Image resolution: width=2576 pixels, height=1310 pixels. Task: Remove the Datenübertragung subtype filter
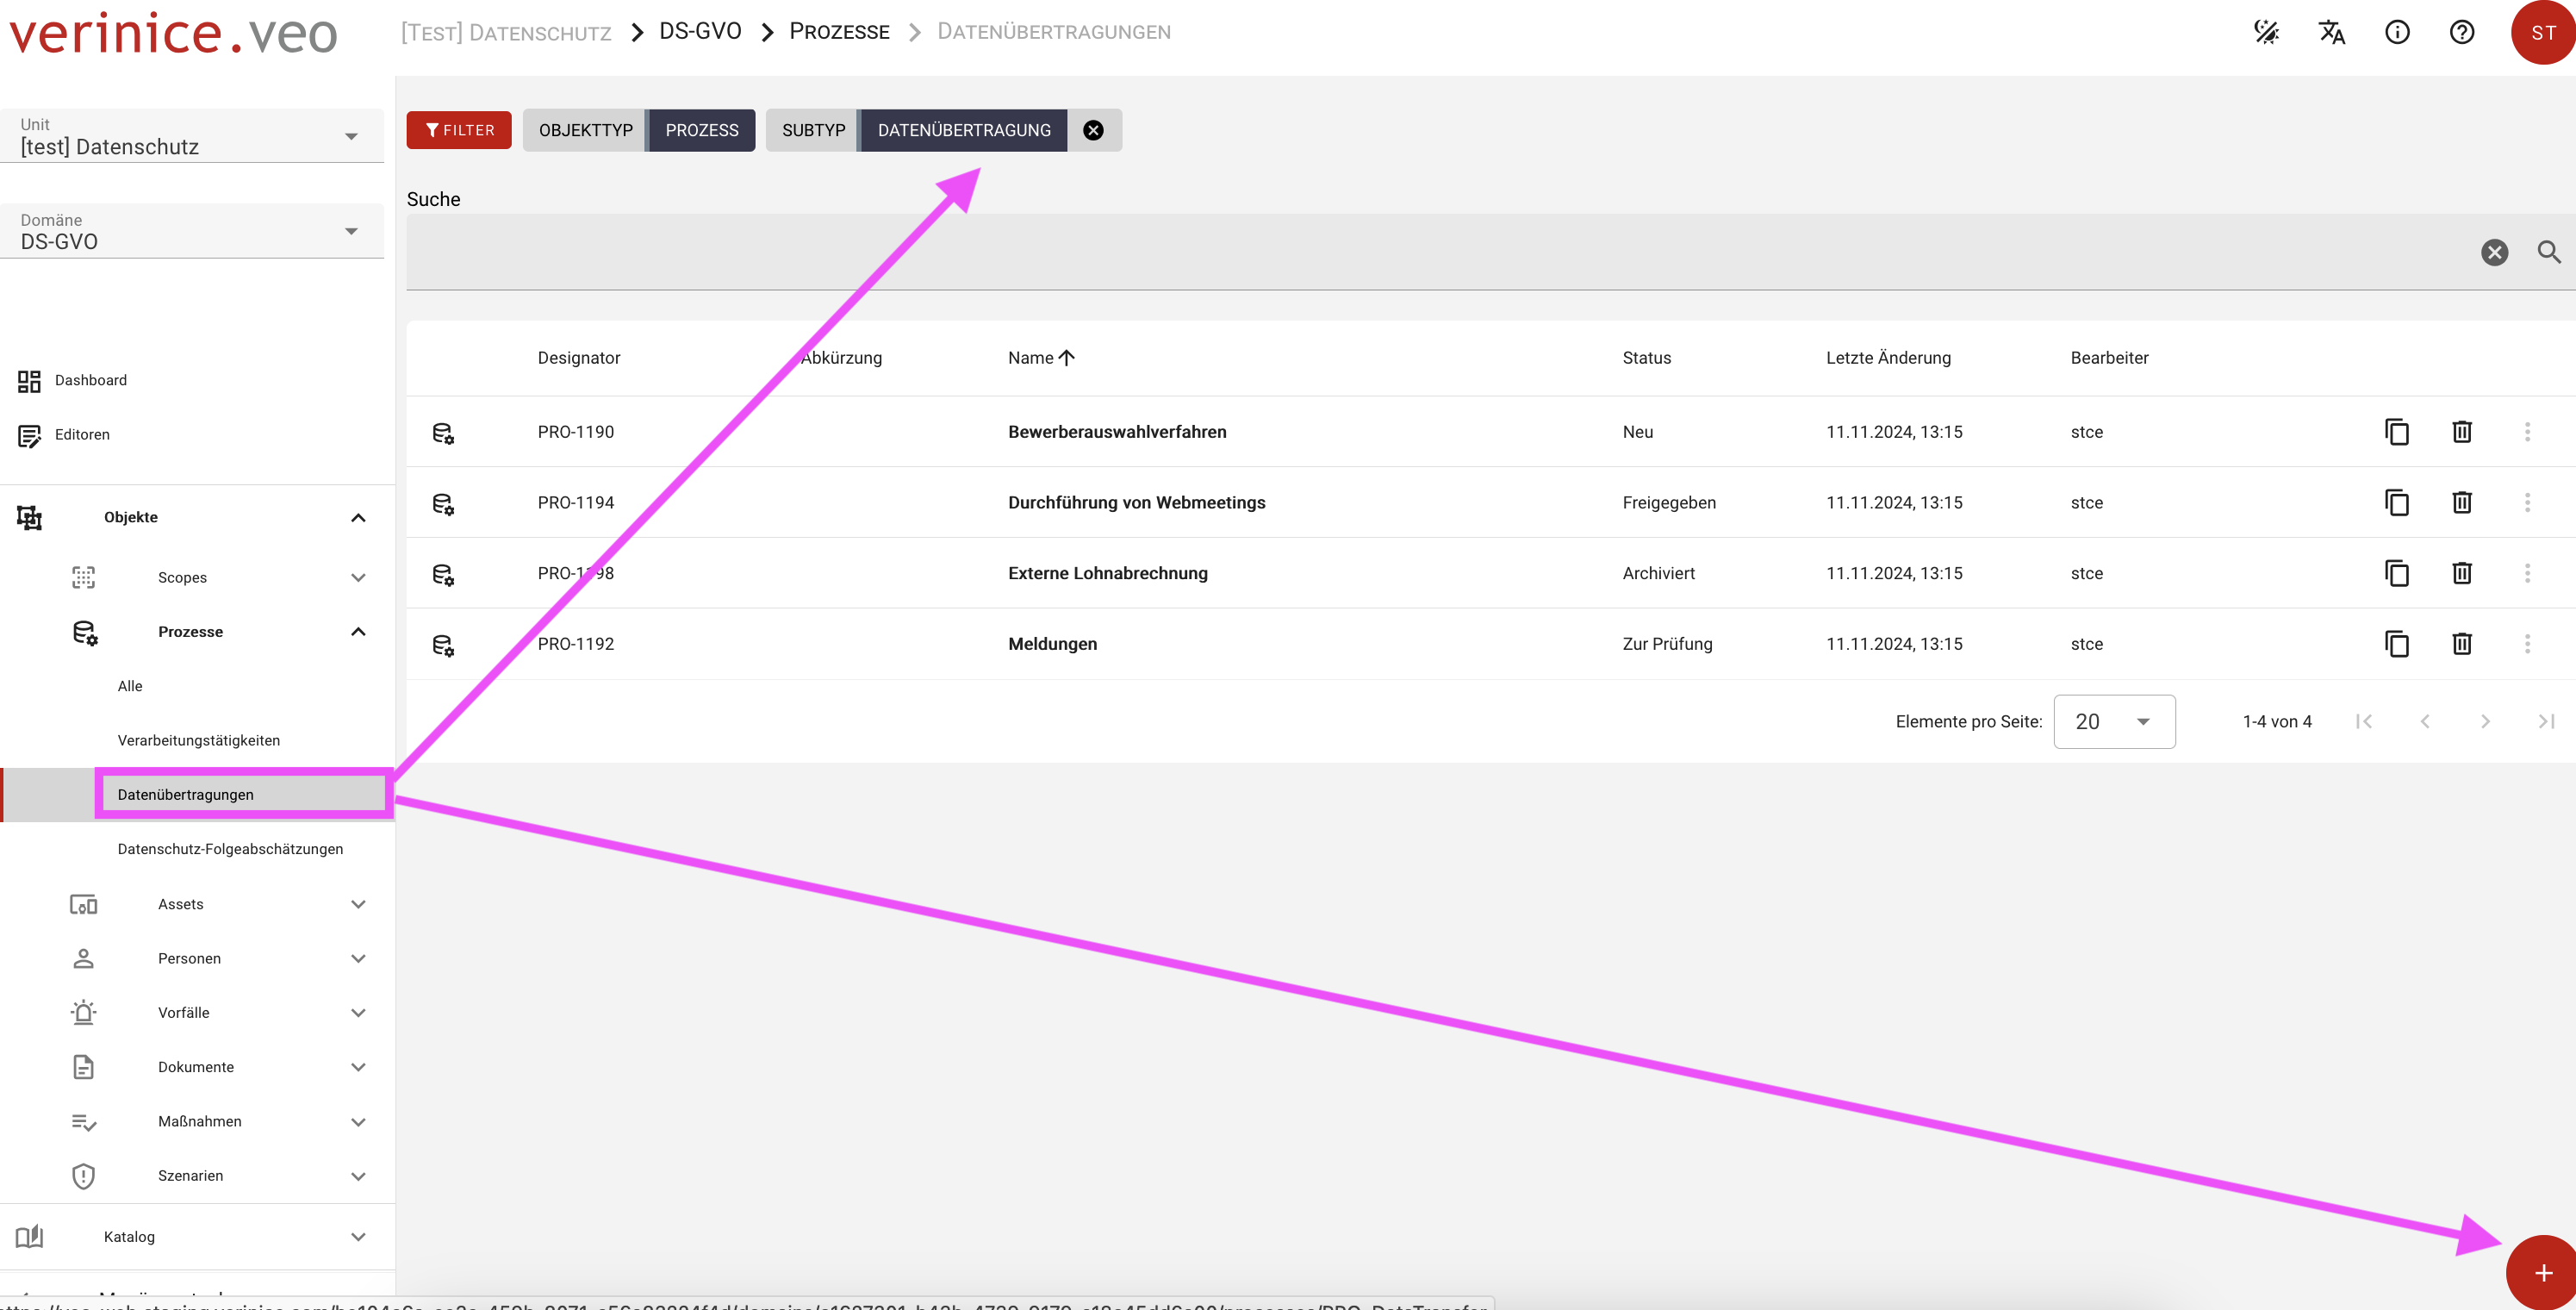click(x=1093, y=130)
